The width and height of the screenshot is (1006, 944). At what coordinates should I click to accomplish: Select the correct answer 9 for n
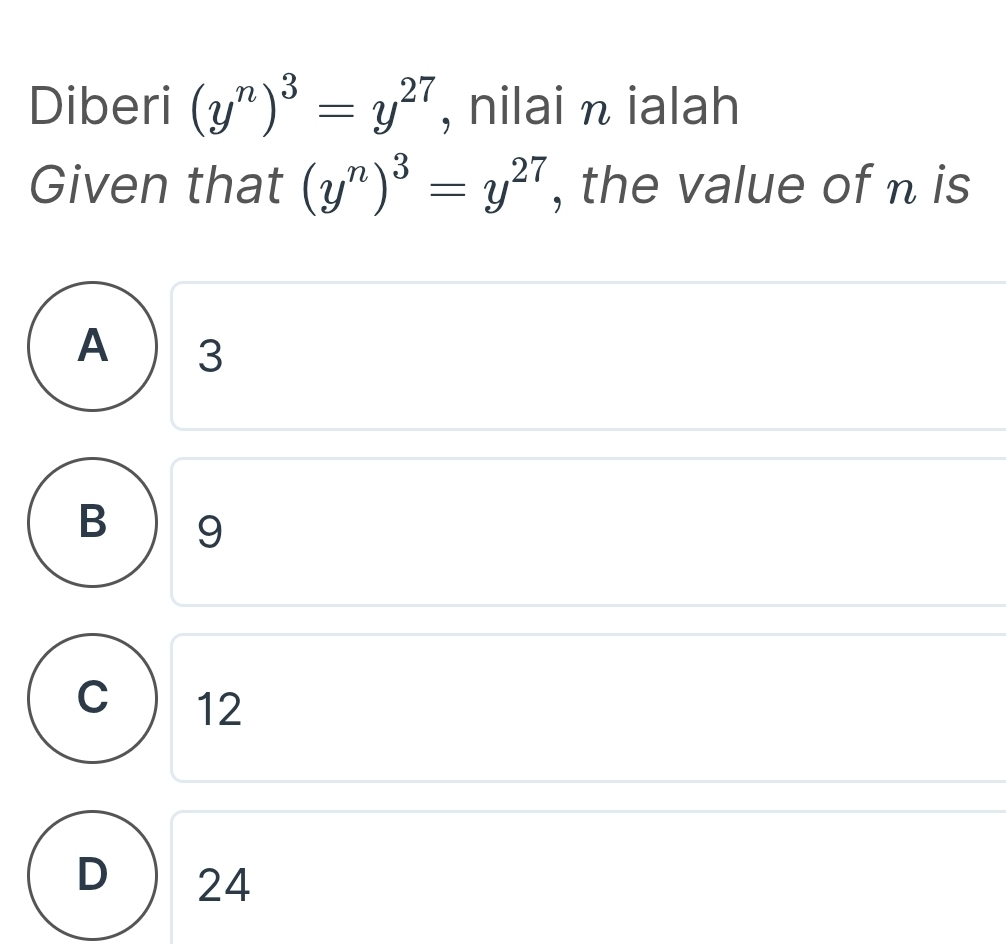[x=211, y=533]
